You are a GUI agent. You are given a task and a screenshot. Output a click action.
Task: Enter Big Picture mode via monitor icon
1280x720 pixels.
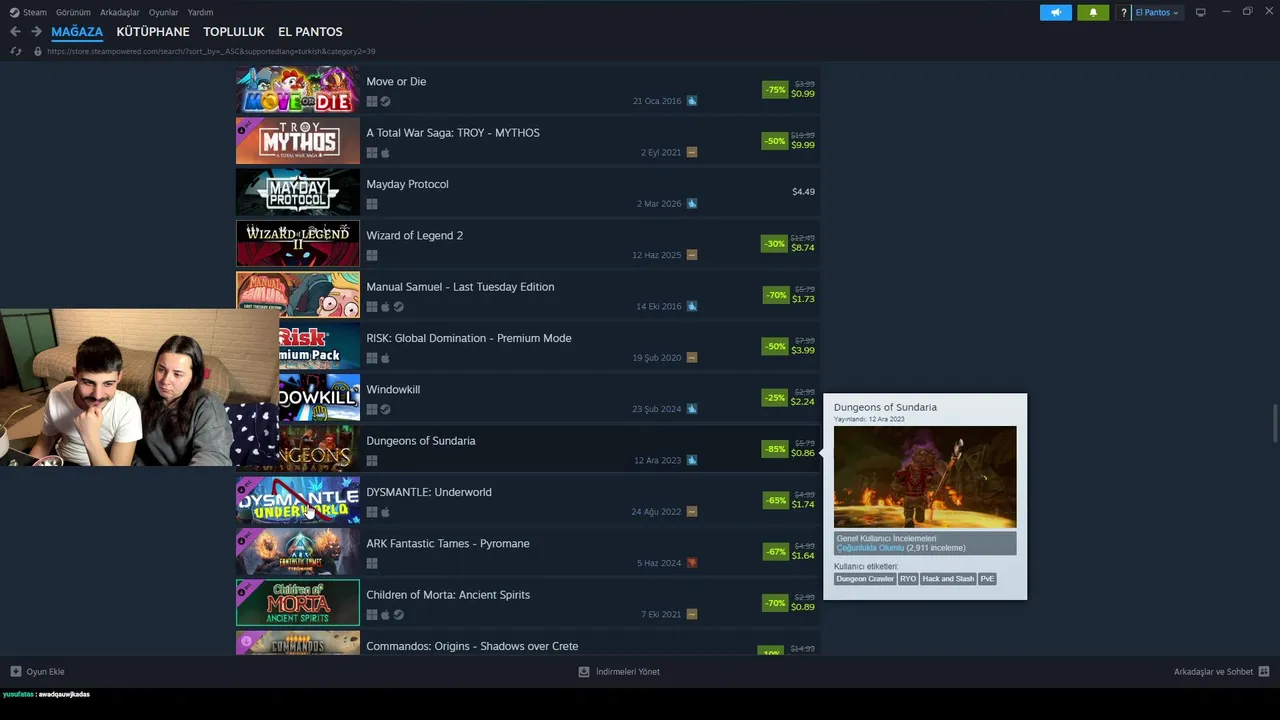pyautogui.click(x=1200, y=13)
